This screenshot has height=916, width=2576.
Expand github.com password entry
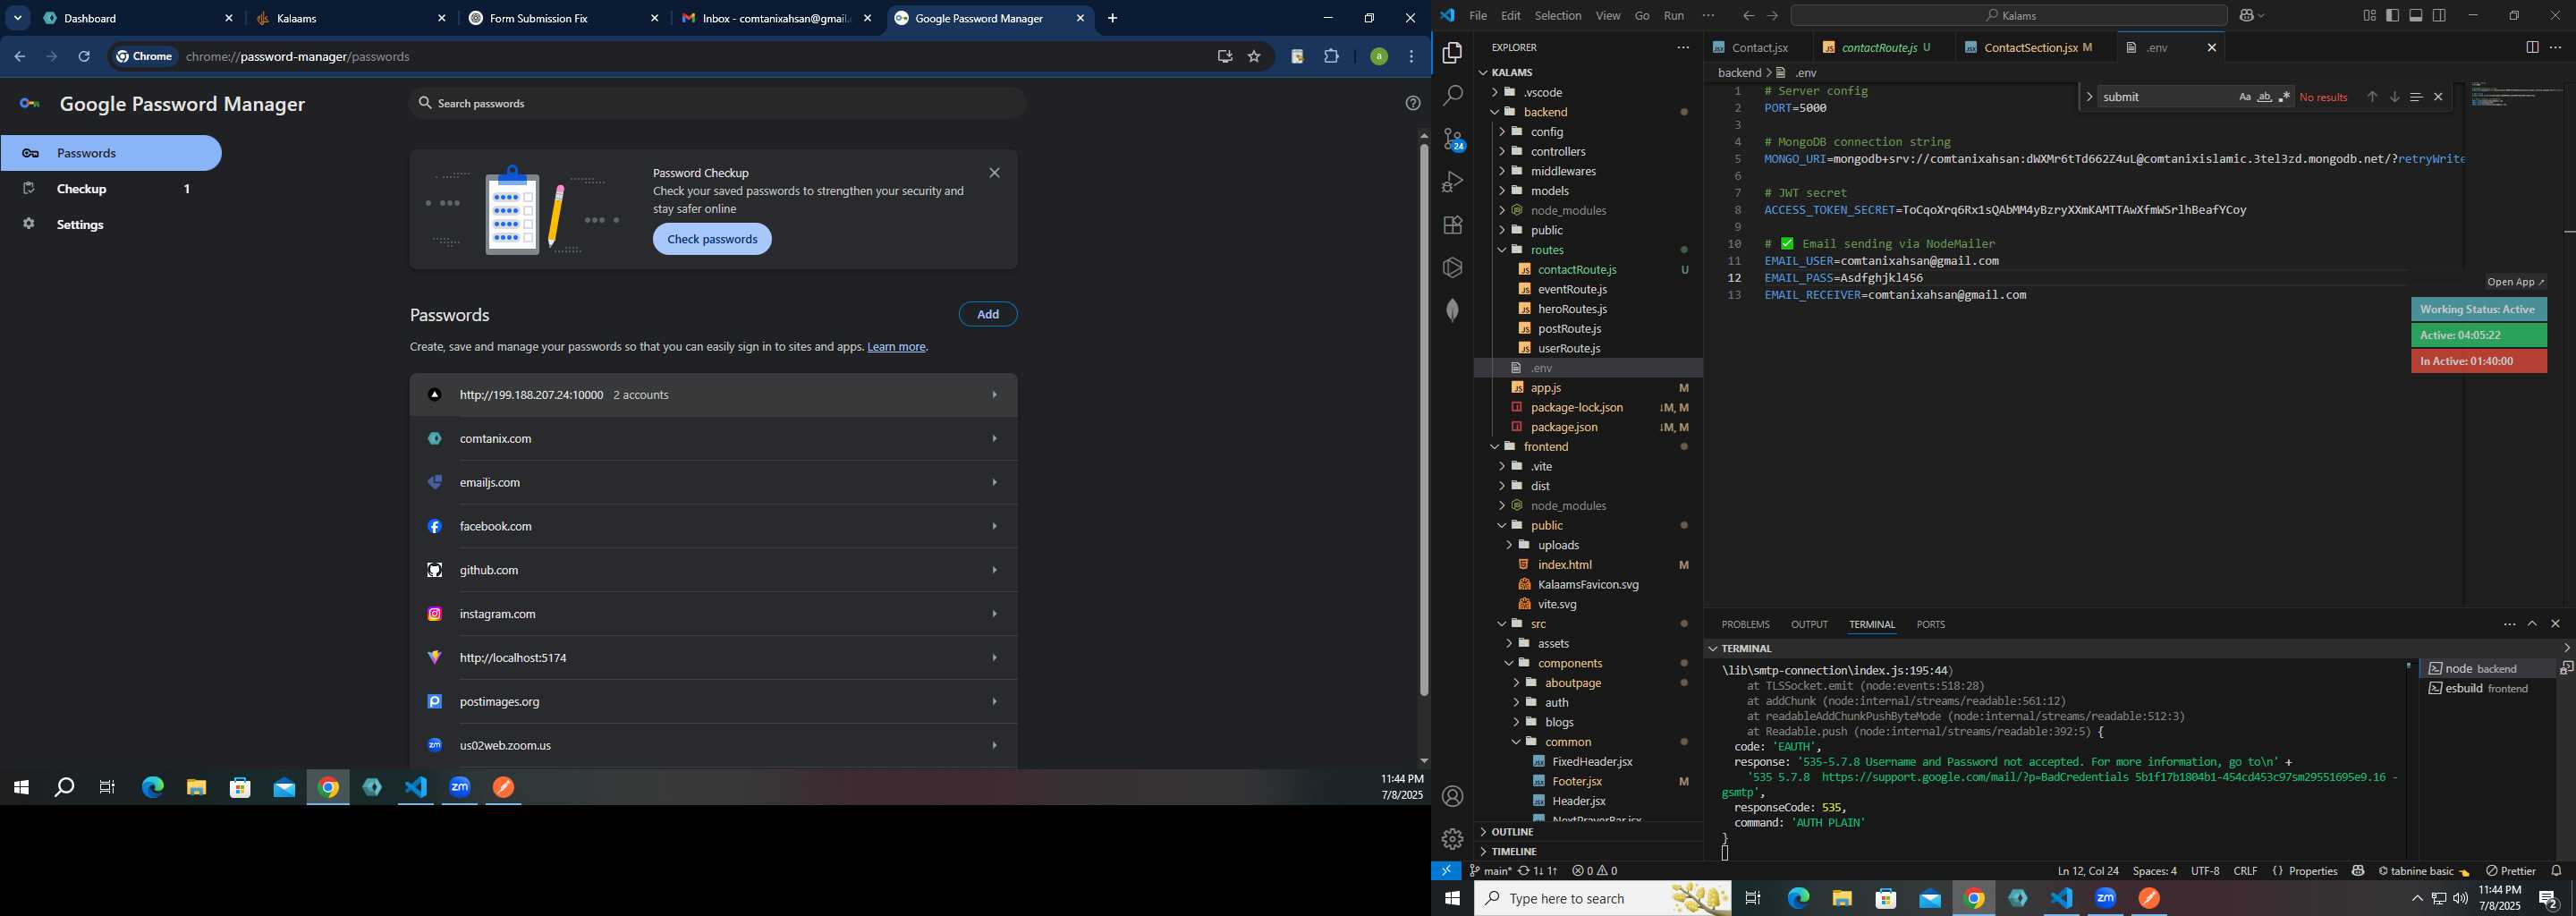[x=713, y=570]
